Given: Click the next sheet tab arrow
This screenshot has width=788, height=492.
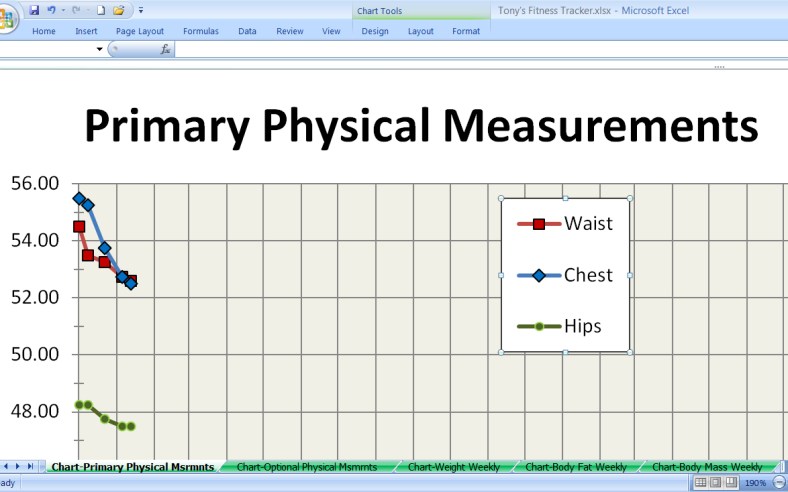Looking at the screenshot, I should point(18,466).
